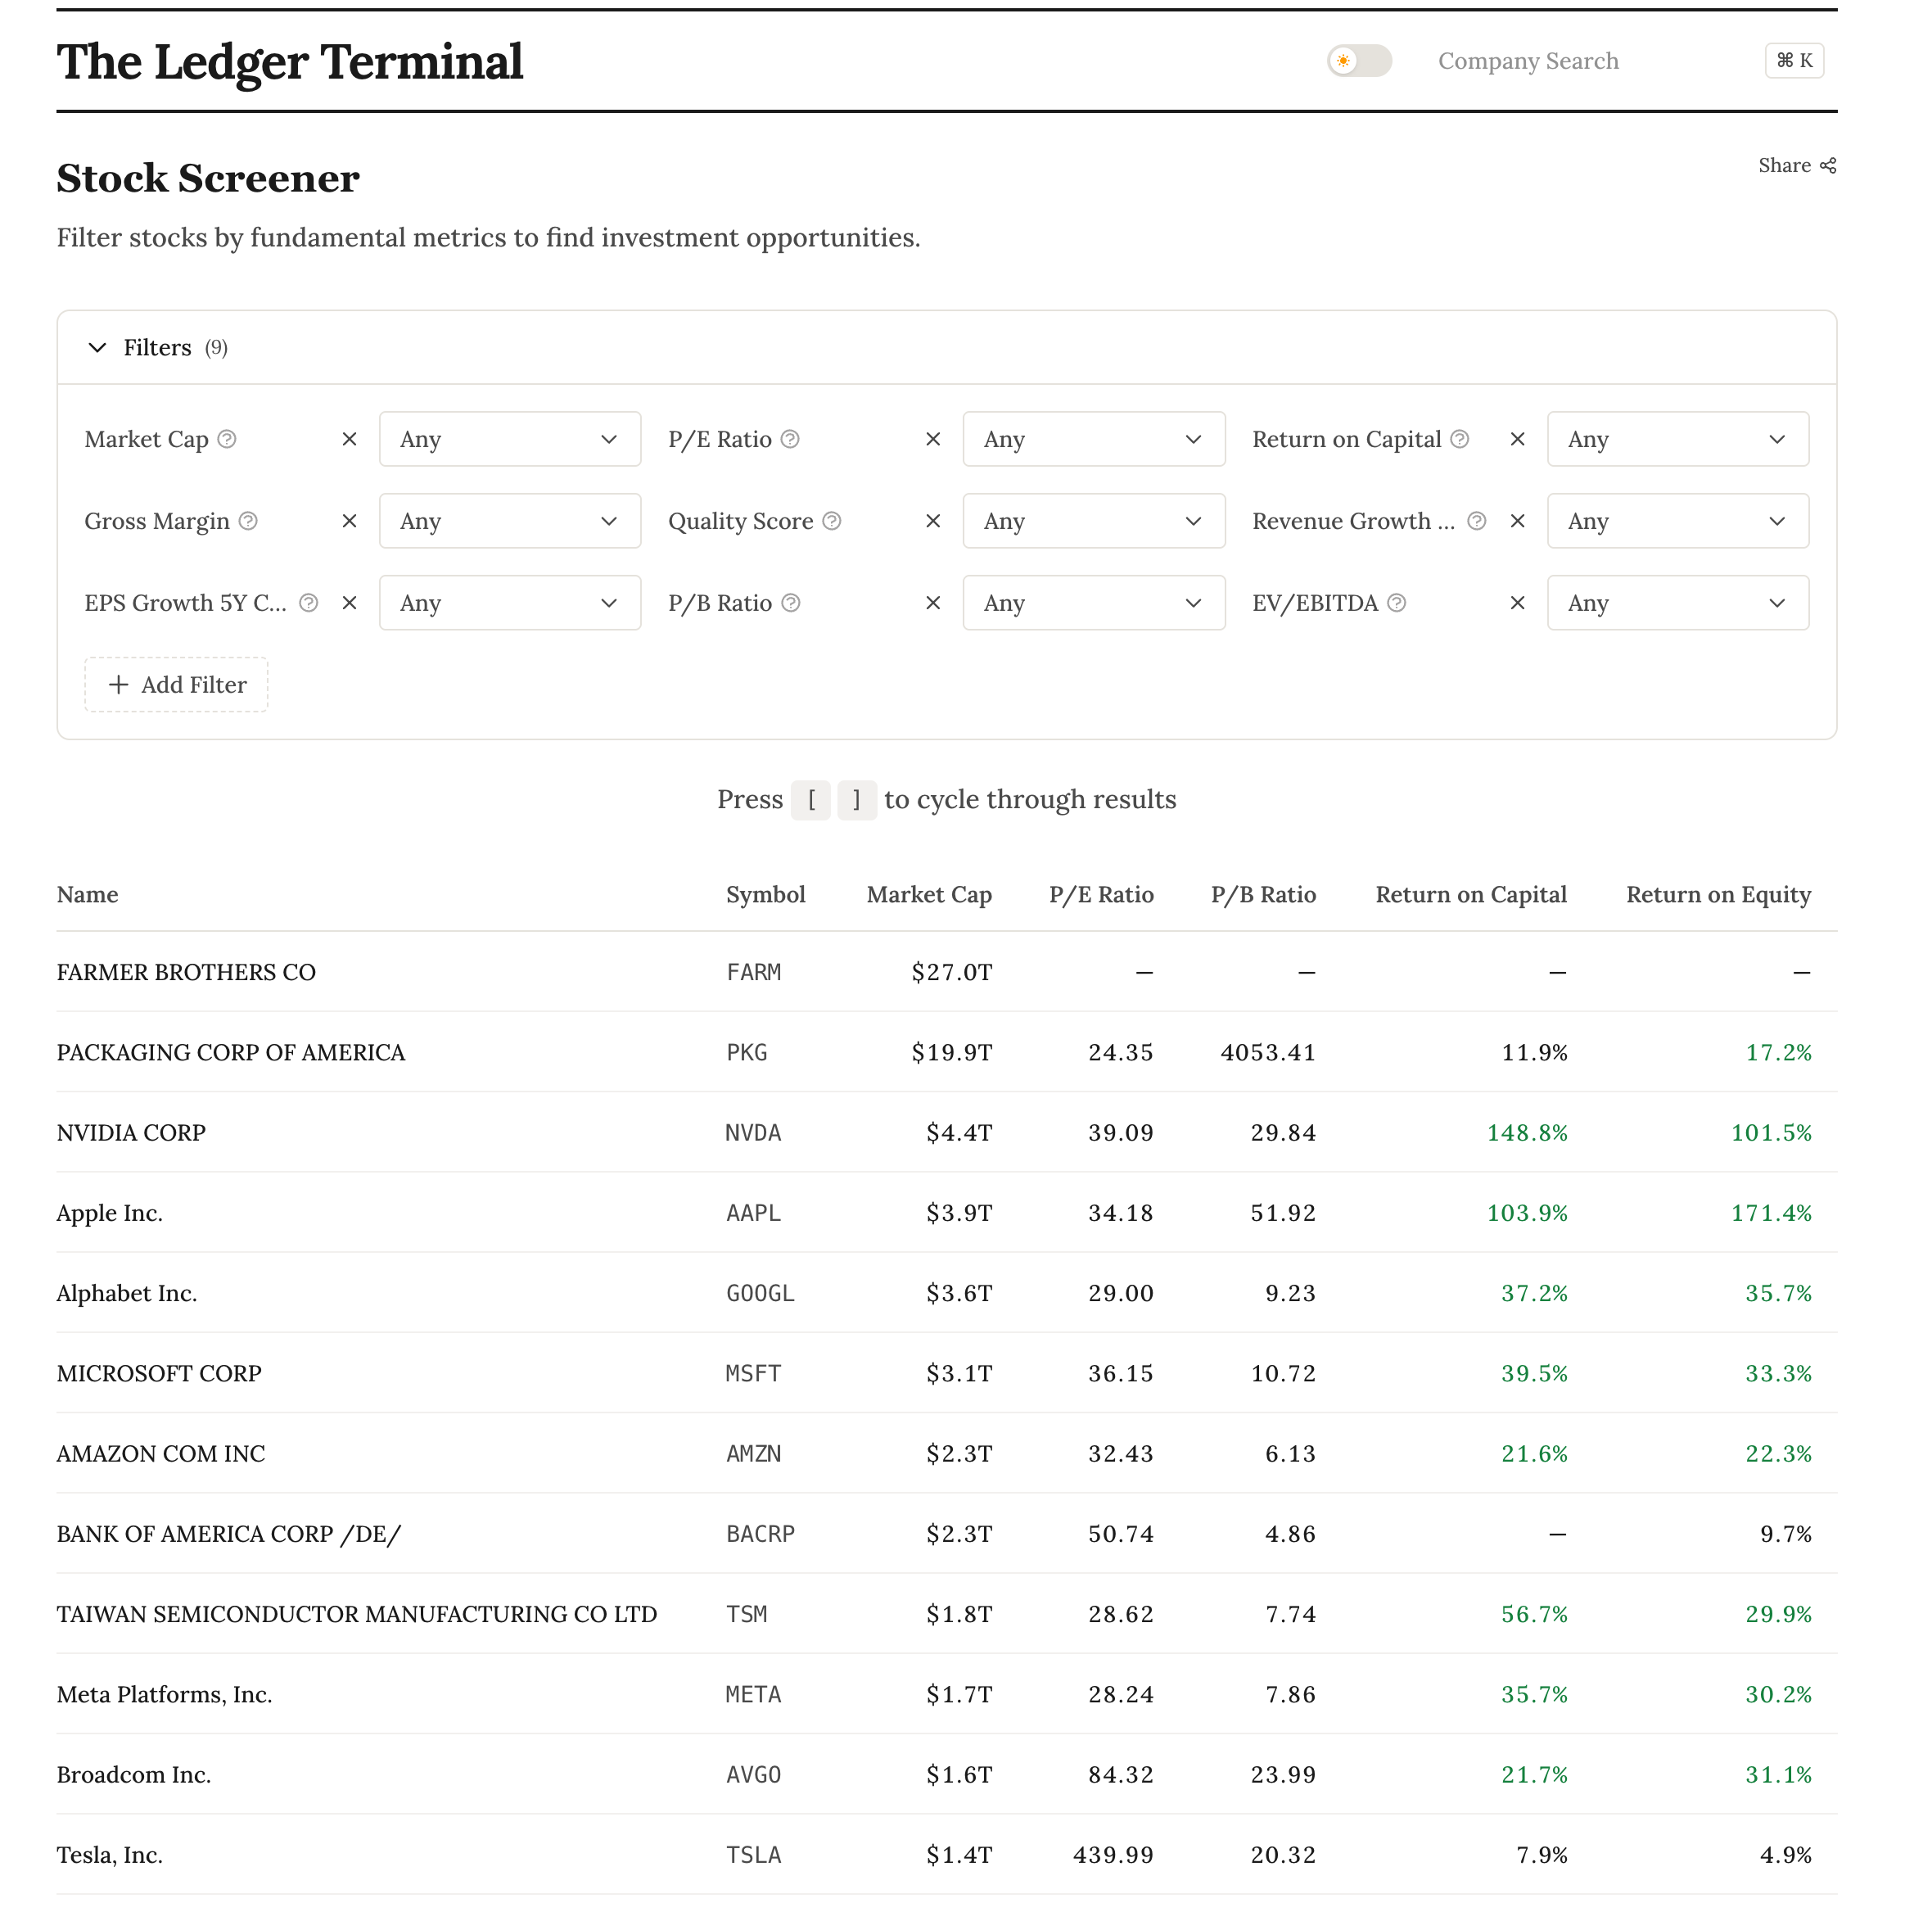The height and width of the screenshot is (1921, 1932).
Task: Click the 148.8% return on capital value
Action: coord(1527,1132)
